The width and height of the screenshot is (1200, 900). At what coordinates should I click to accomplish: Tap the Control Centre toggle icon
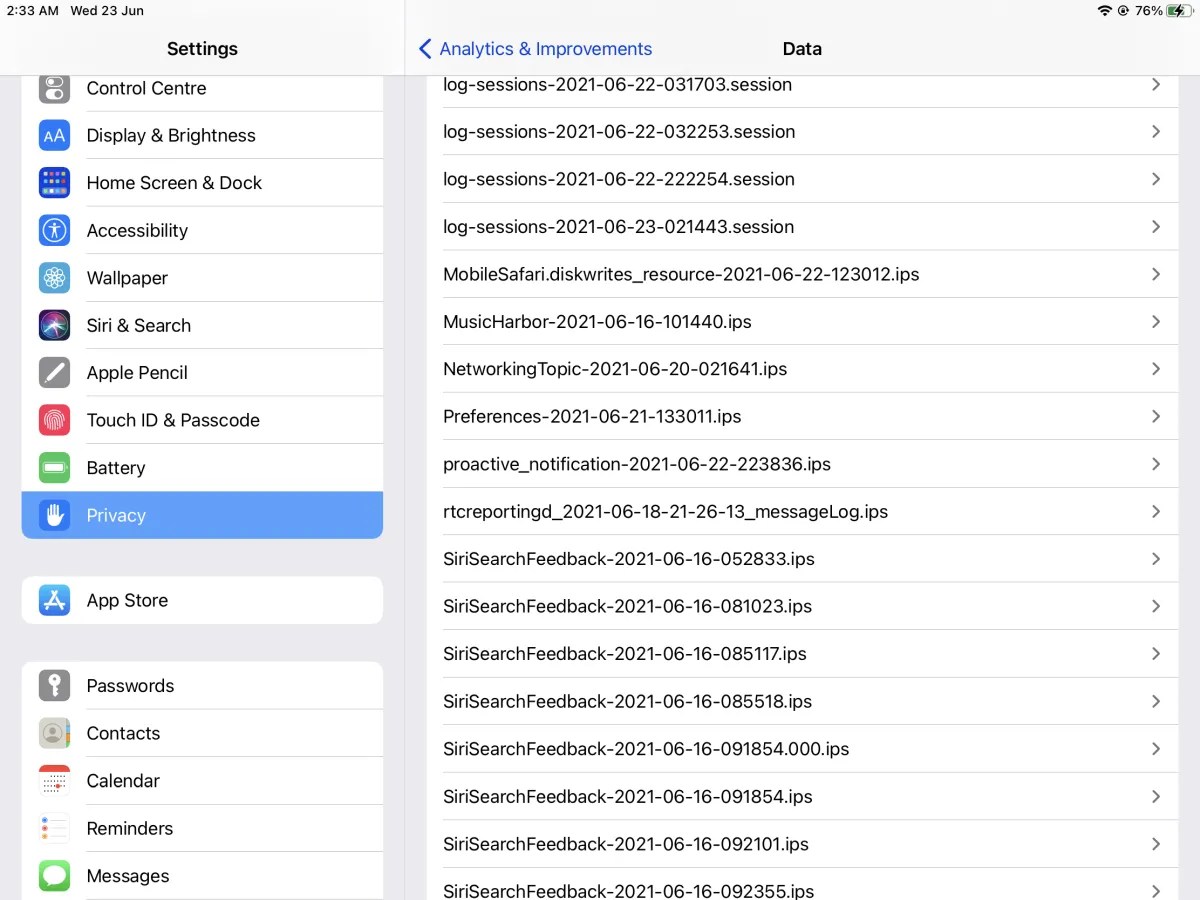point(54,88)
